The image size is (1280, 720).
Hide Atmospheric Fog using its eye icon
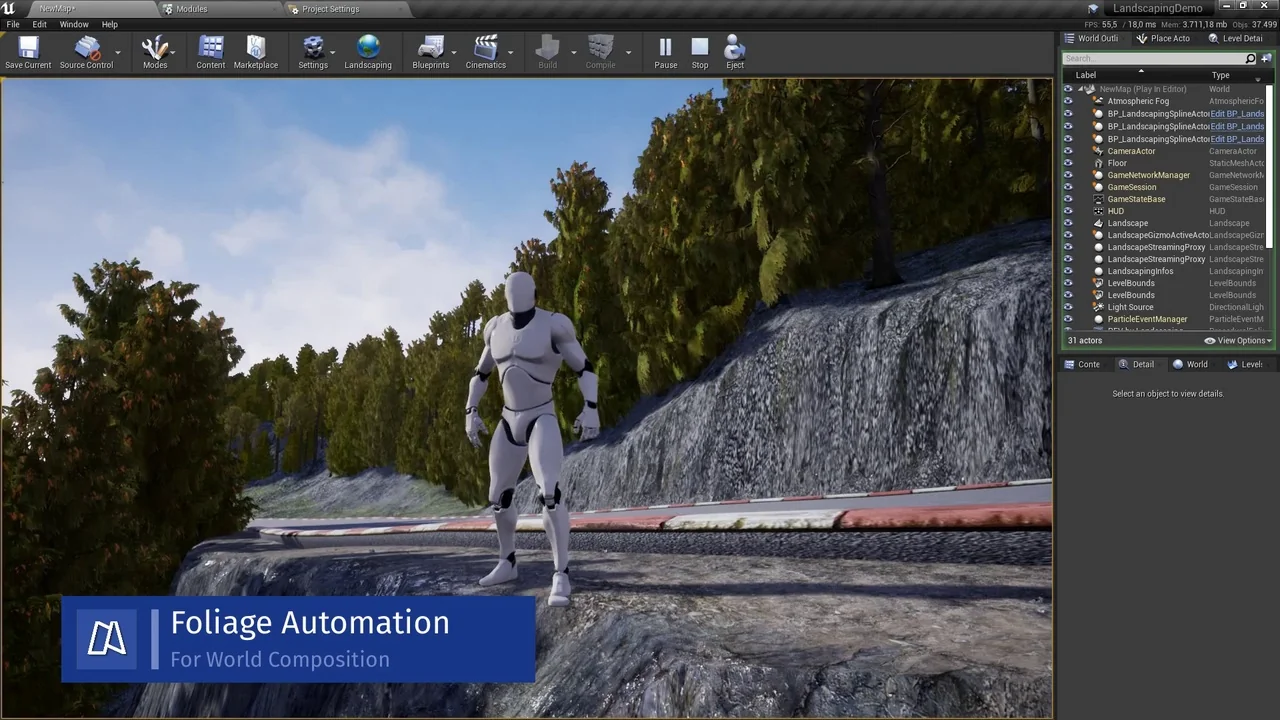pos(1068,101)
